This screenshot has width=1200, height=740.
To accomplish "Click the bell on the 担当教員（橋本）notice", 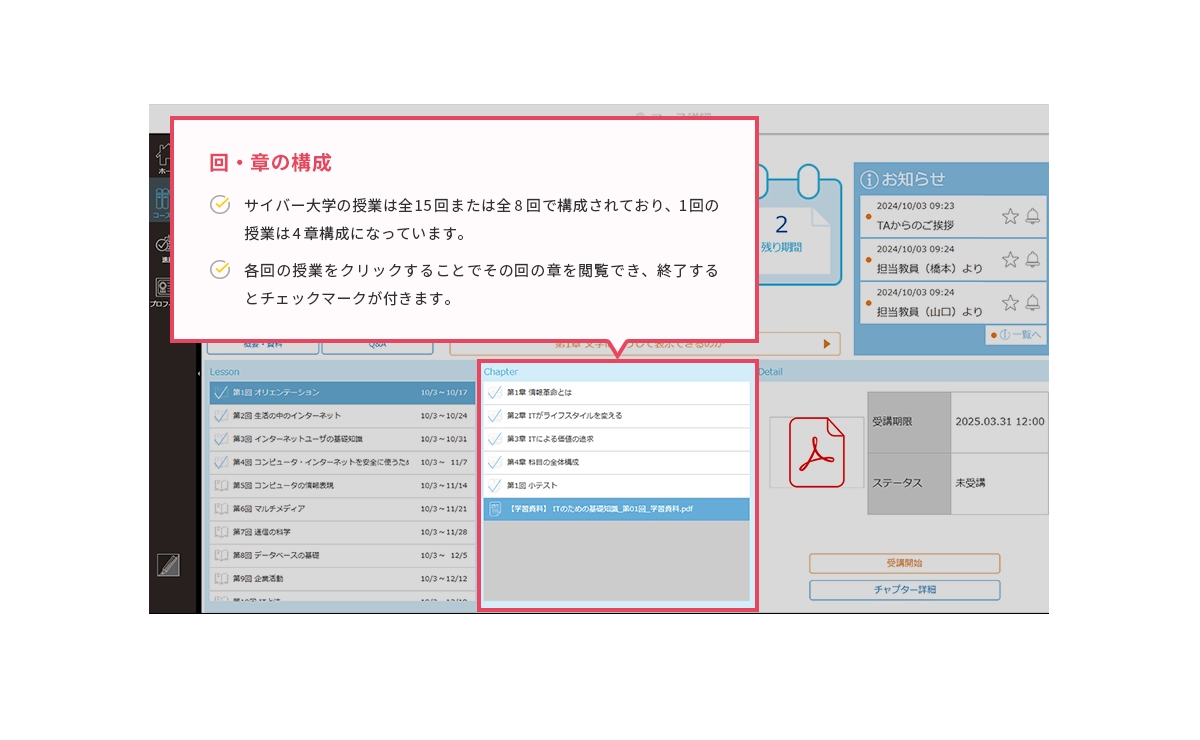I will point(1032,260).
